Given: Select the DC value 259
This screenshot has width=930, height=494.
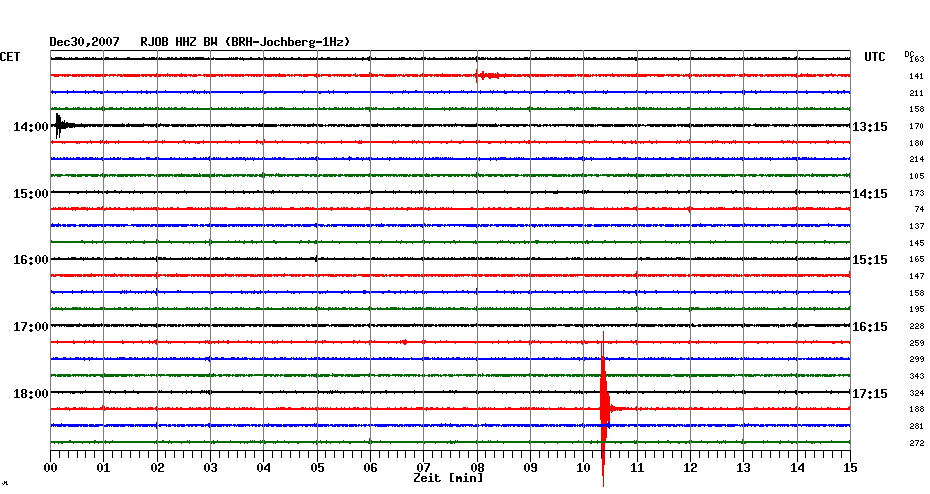Looking at the screenshot, I should 916,343.
